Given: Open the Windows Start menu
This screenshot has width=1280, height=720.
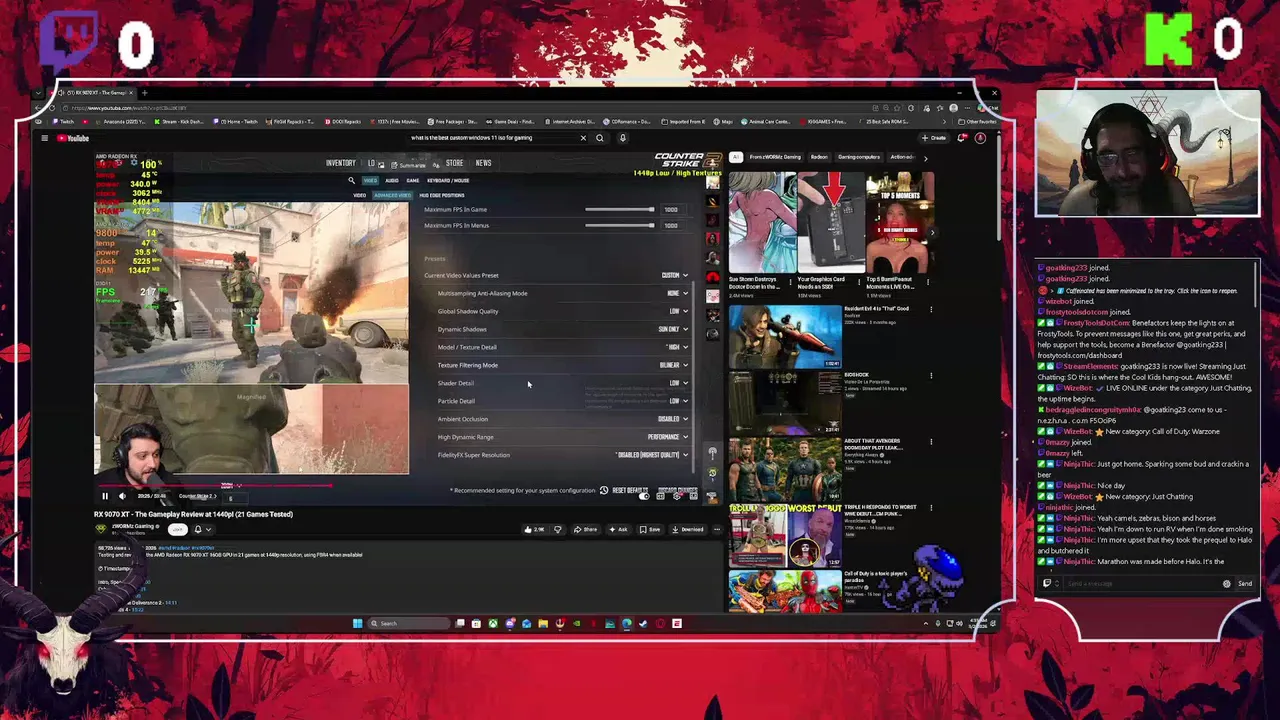Looking at the screenshot, I should coord(357,623).
